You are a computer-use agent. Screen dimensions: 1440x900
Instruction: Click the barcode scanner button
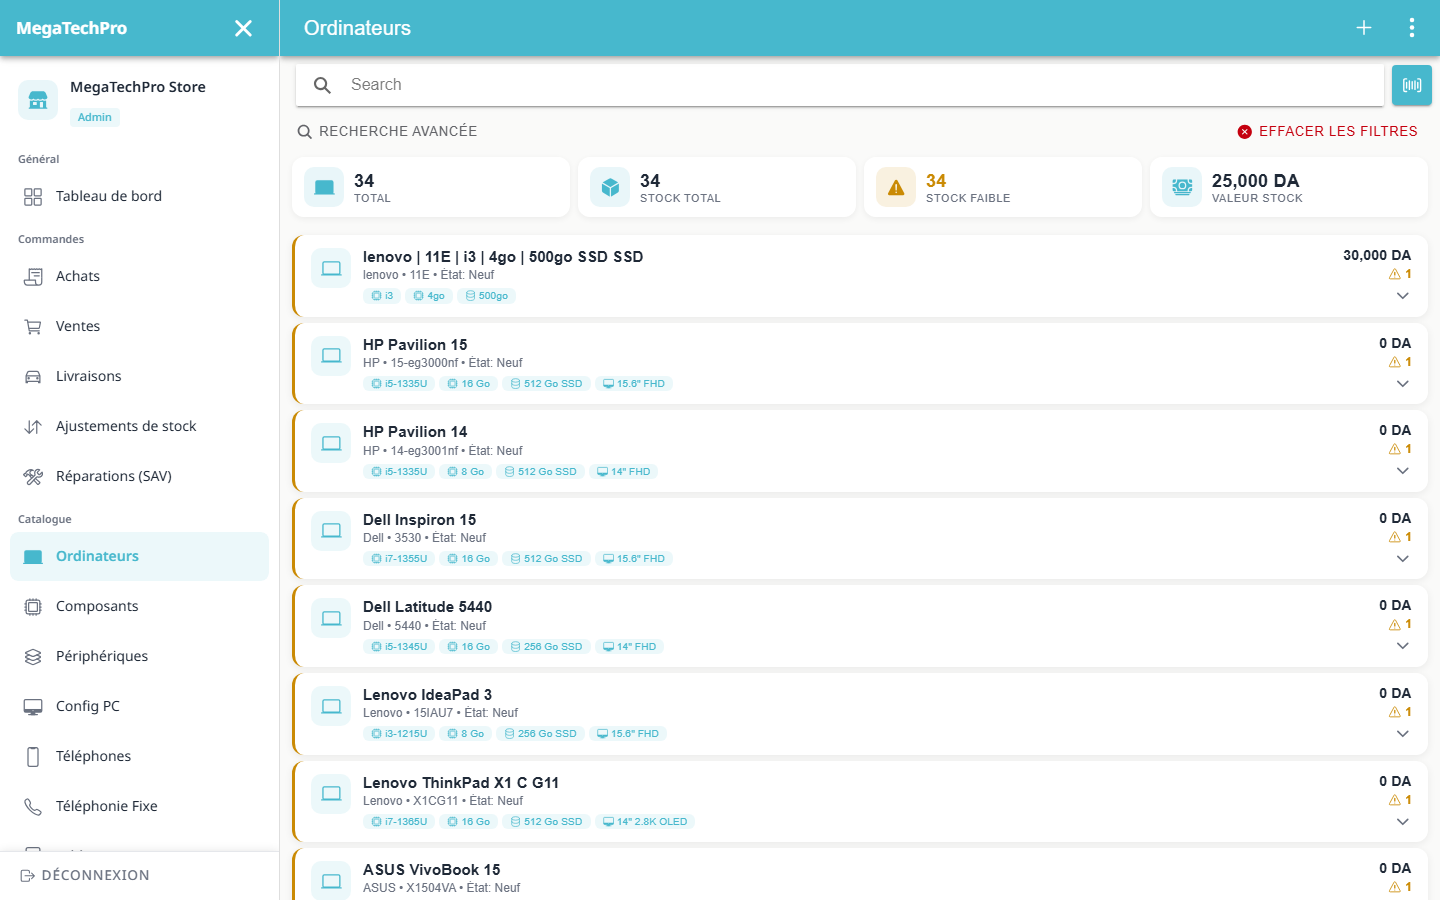click(x=1412, y=85)
